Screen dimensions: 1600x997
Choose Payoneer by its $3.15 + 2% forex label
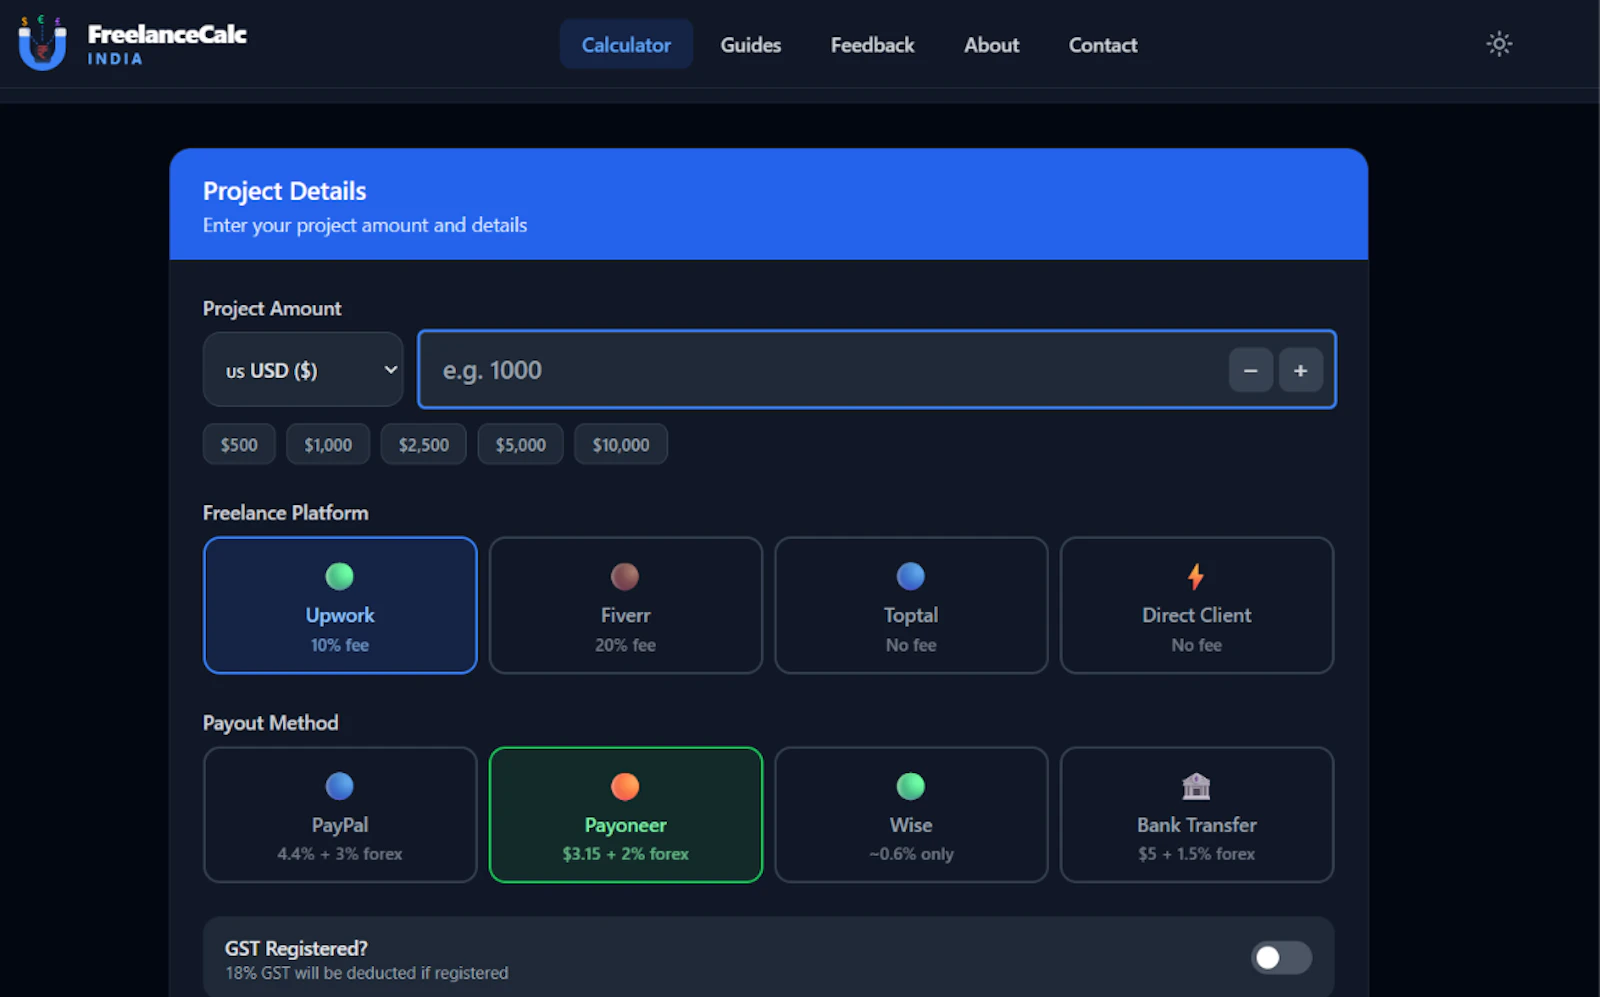click(625, 854)
